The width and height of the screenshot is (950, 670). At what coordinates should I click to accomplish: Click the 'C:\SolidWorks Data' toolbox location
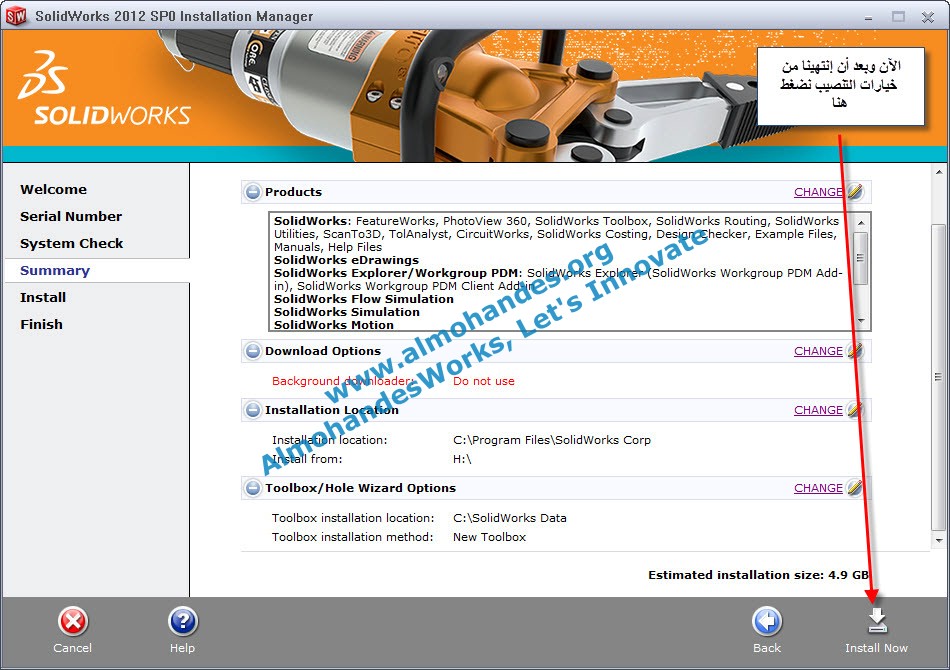point(510,518)
